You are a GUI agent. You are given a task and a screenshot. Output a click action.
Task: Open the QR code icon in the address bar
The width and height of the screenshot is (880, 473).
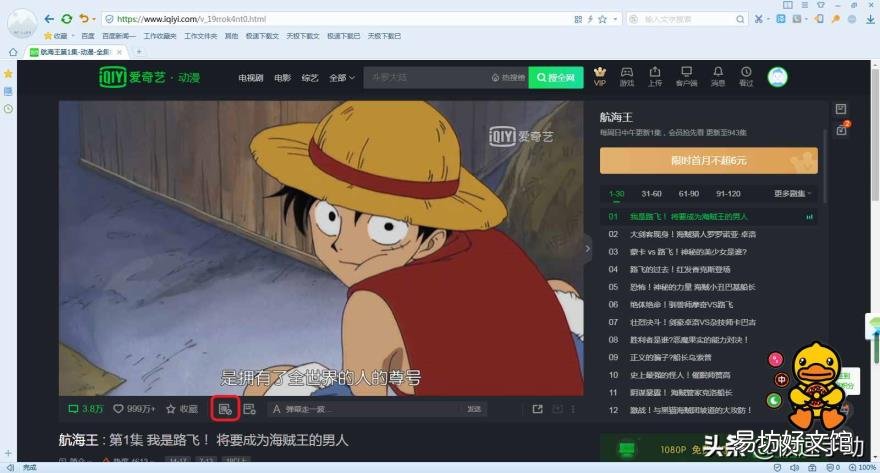[578, 19]
